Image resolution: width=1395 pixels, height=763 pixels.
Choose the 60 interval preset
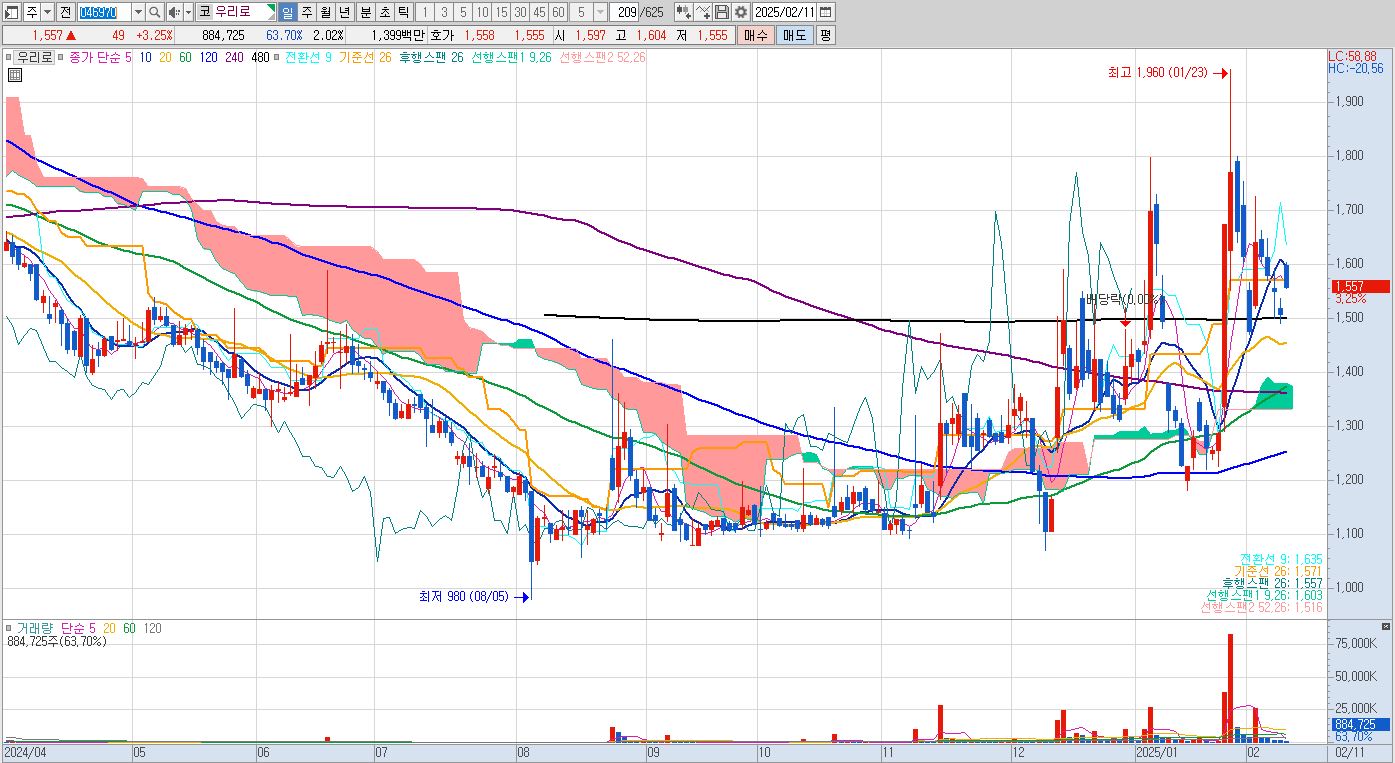pos(558,12)
